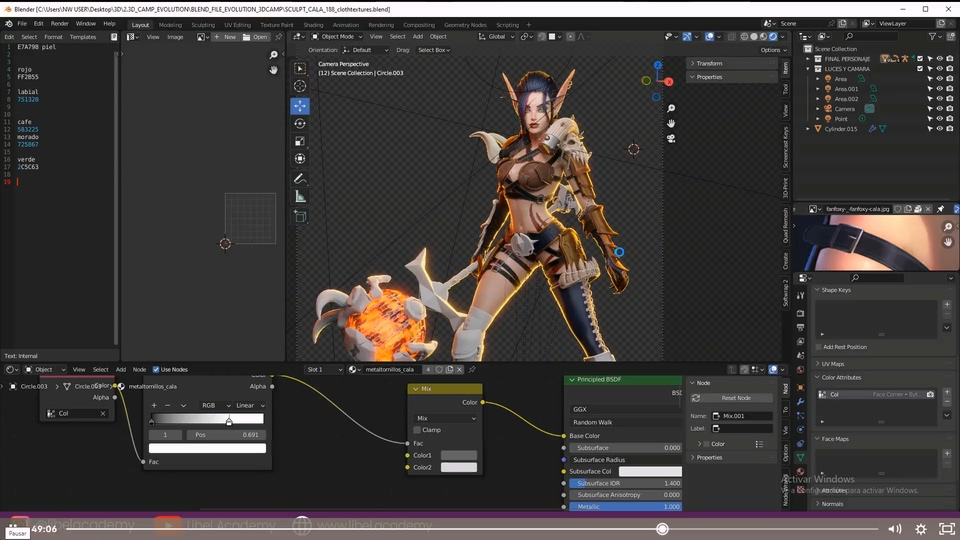Image resolution: width=960 pixels, height=540 pixels.
Task: Expand the Transform panel in sidebar
Action: coord(709,63)
